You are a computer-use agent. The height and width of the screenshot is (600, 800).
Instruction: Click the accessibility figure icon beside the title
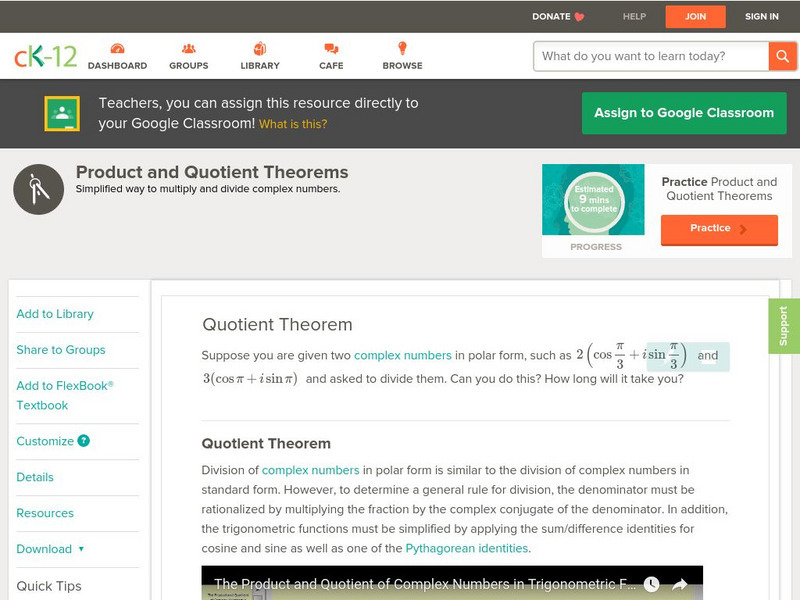(x=37, y=188)
